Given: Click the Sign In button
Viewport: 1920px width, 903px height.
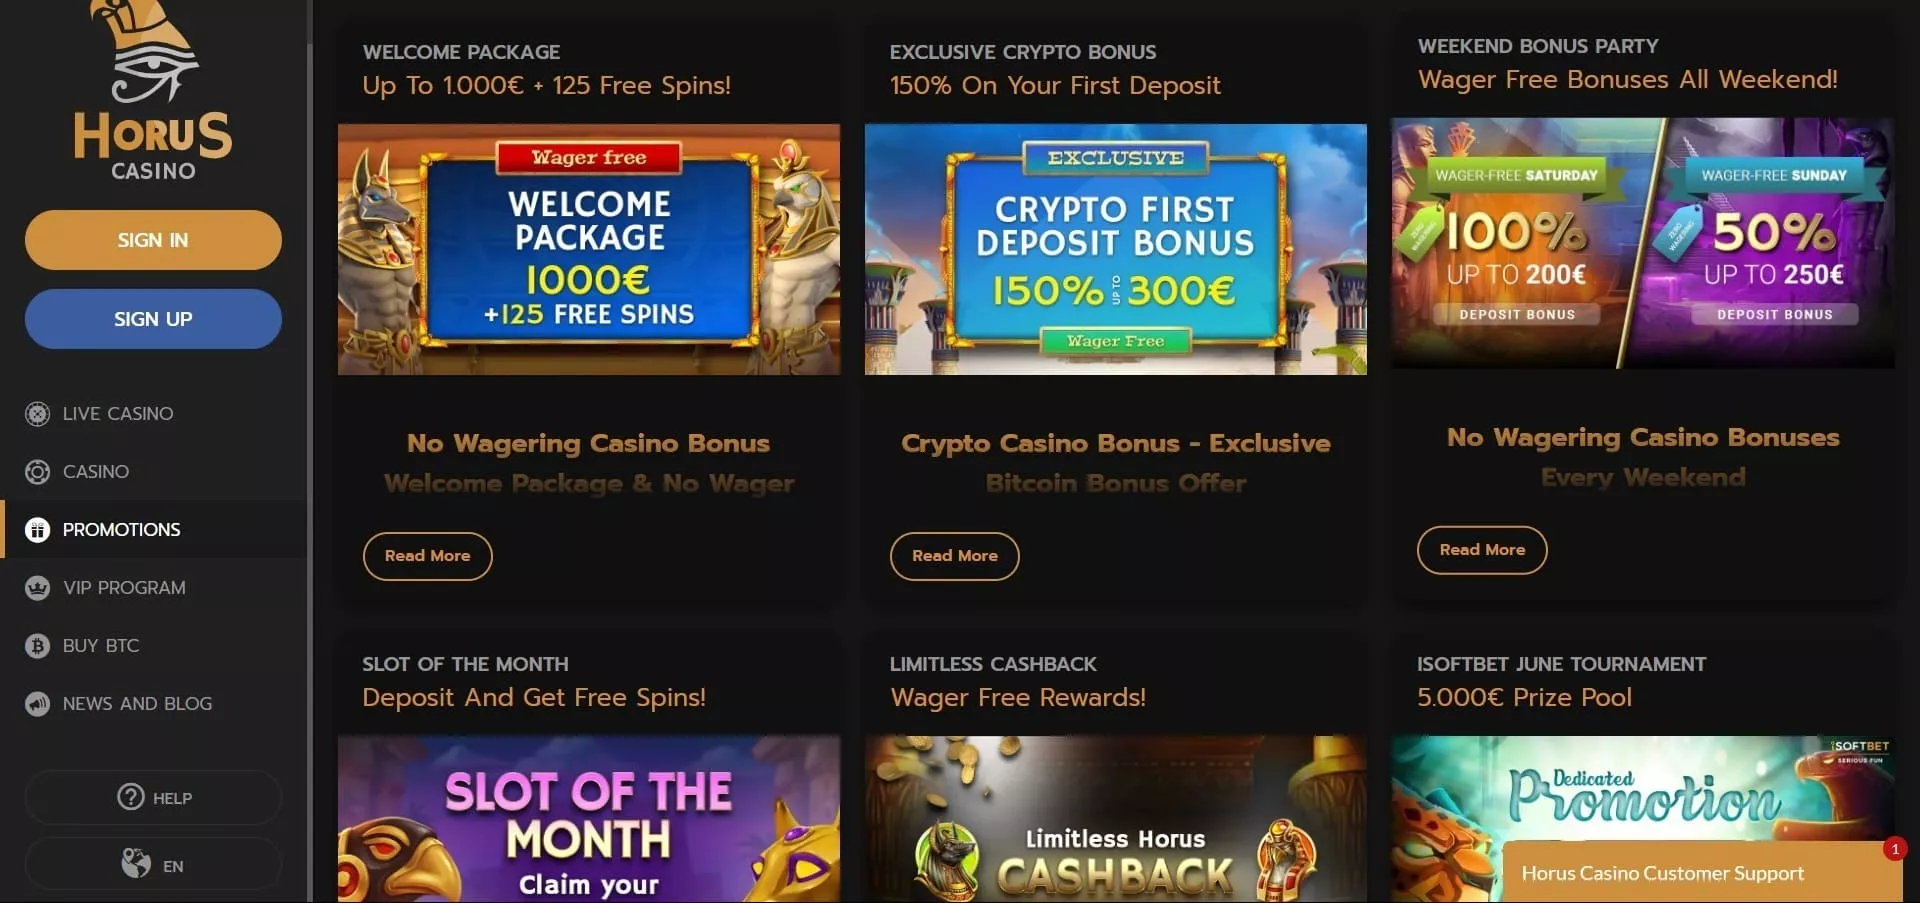Looking at the screenshot, I should click(153, 240).
